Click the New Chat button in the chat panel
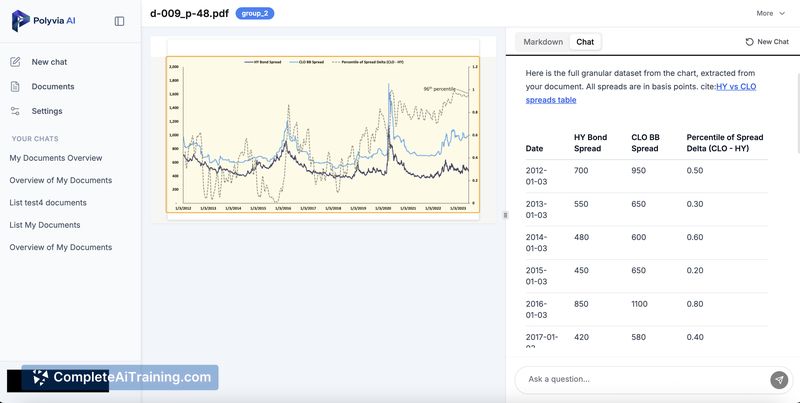 click(767, 42)
